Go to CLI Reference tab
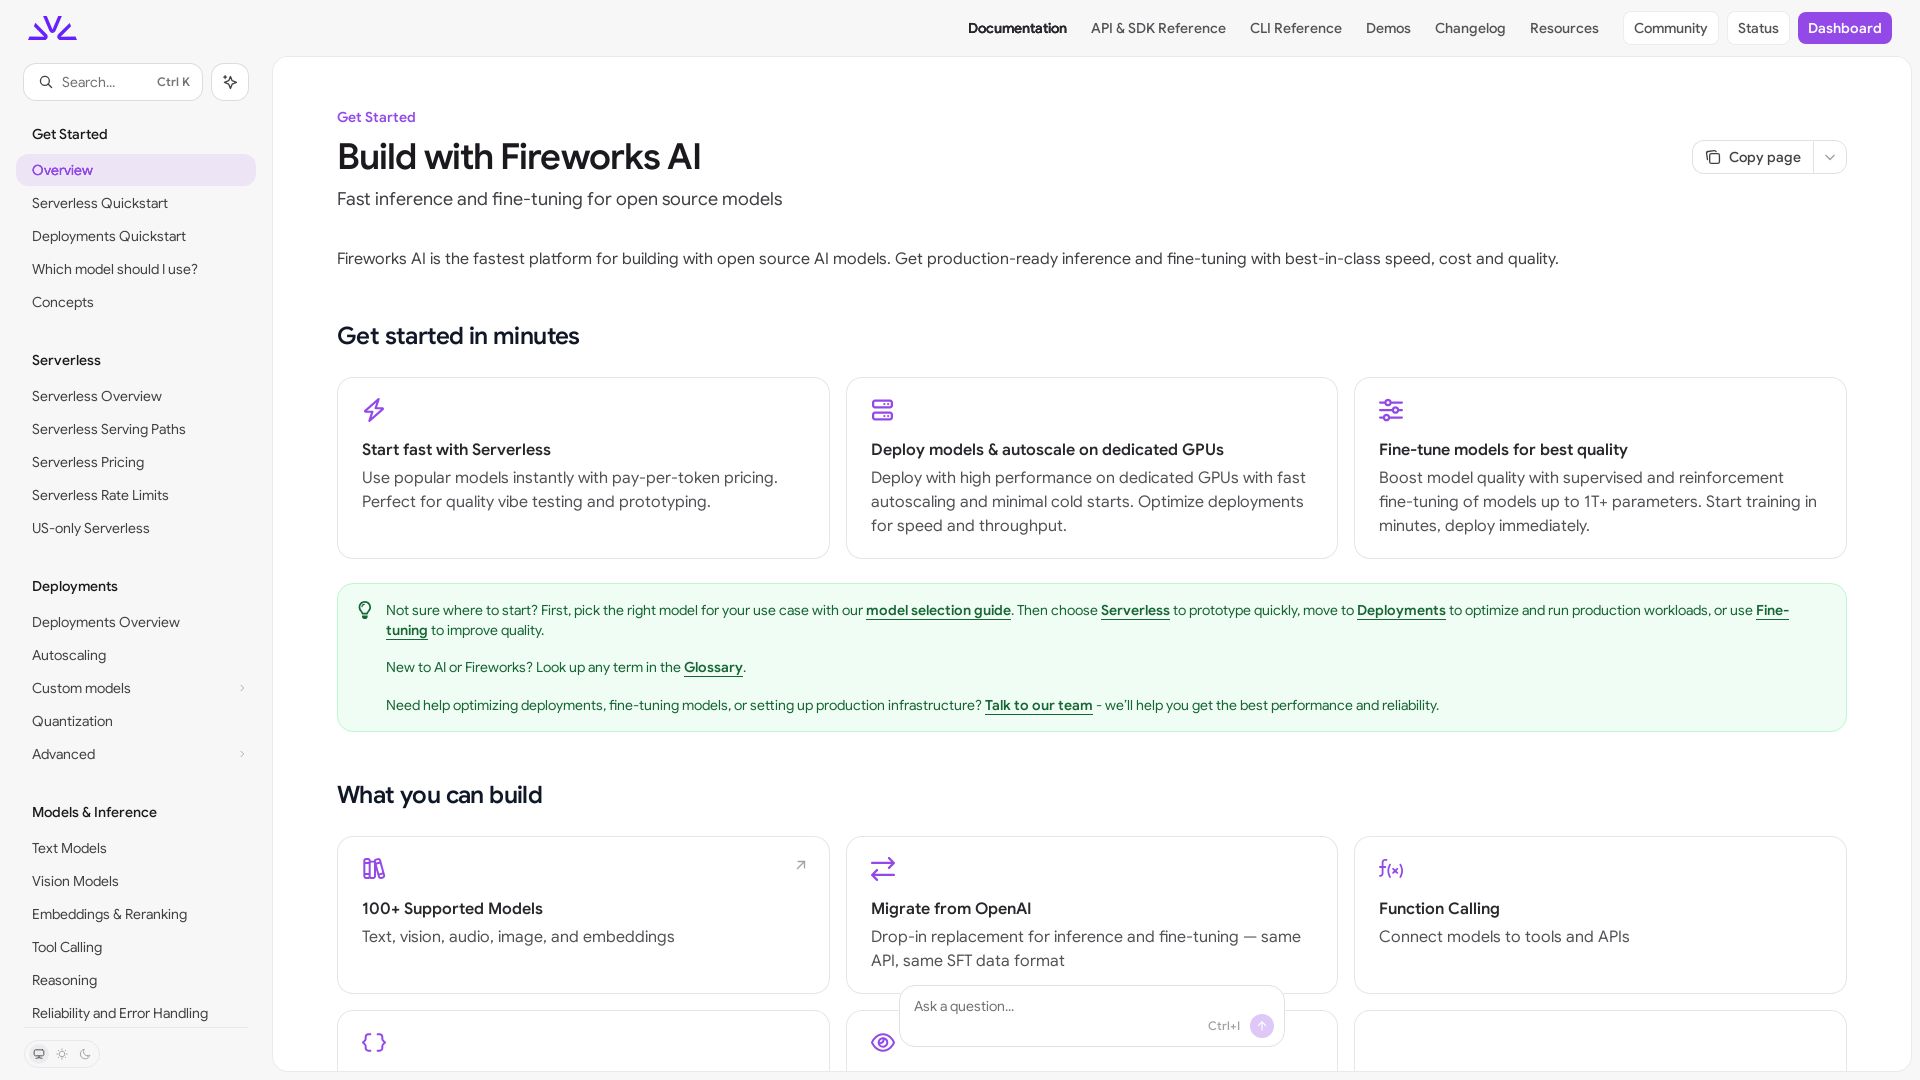The width and height of the screenshot is (1920, 1080). click(1296, 28)
